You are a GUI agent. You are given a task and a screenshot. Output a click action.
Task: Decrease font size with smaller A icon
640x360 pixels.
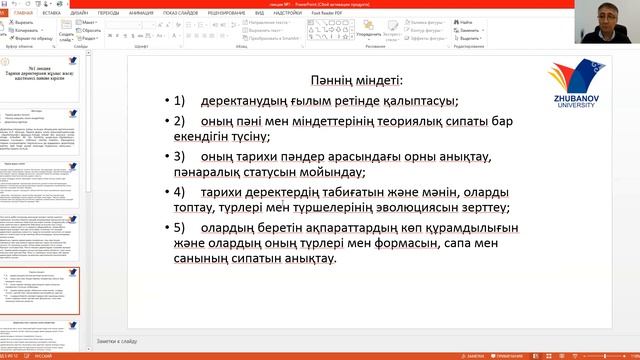click(x=168, y=25)
